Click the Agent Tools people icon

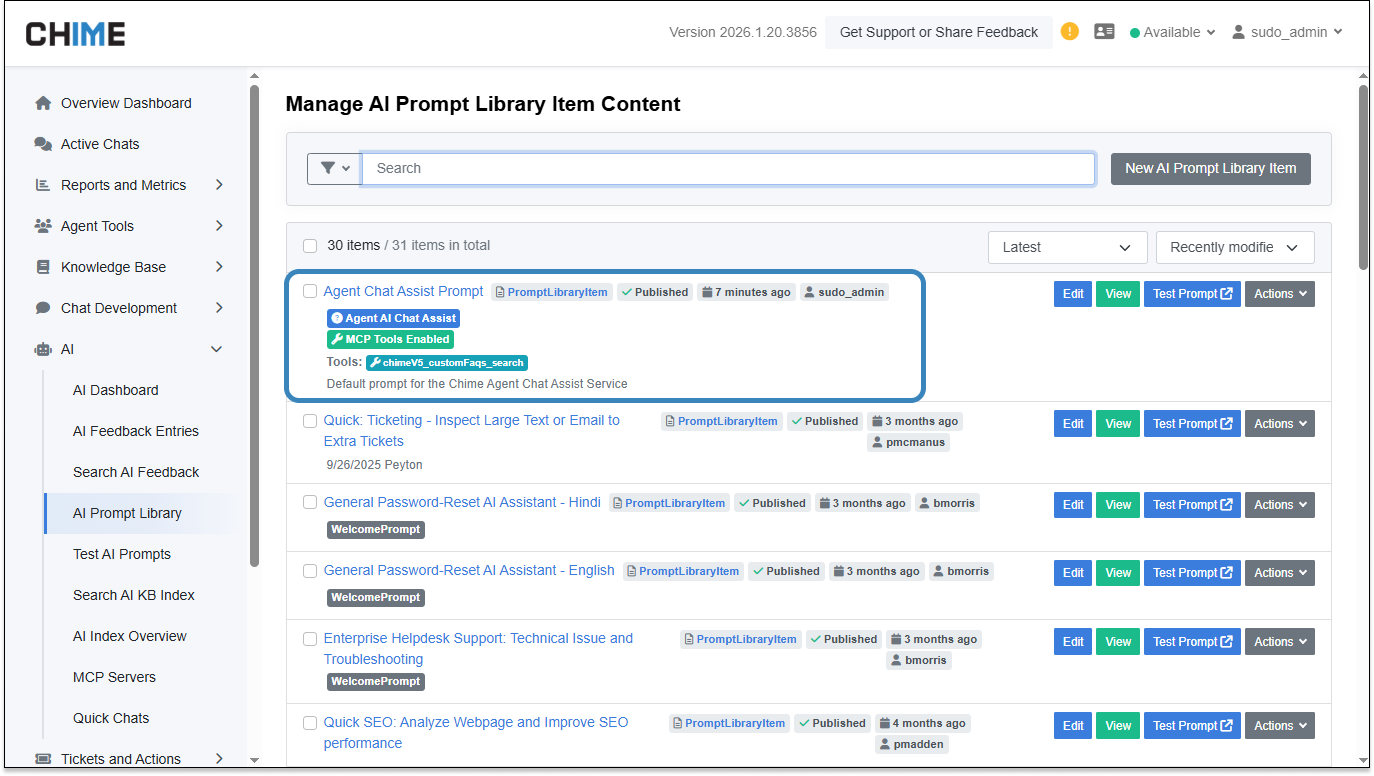point(43,226)
